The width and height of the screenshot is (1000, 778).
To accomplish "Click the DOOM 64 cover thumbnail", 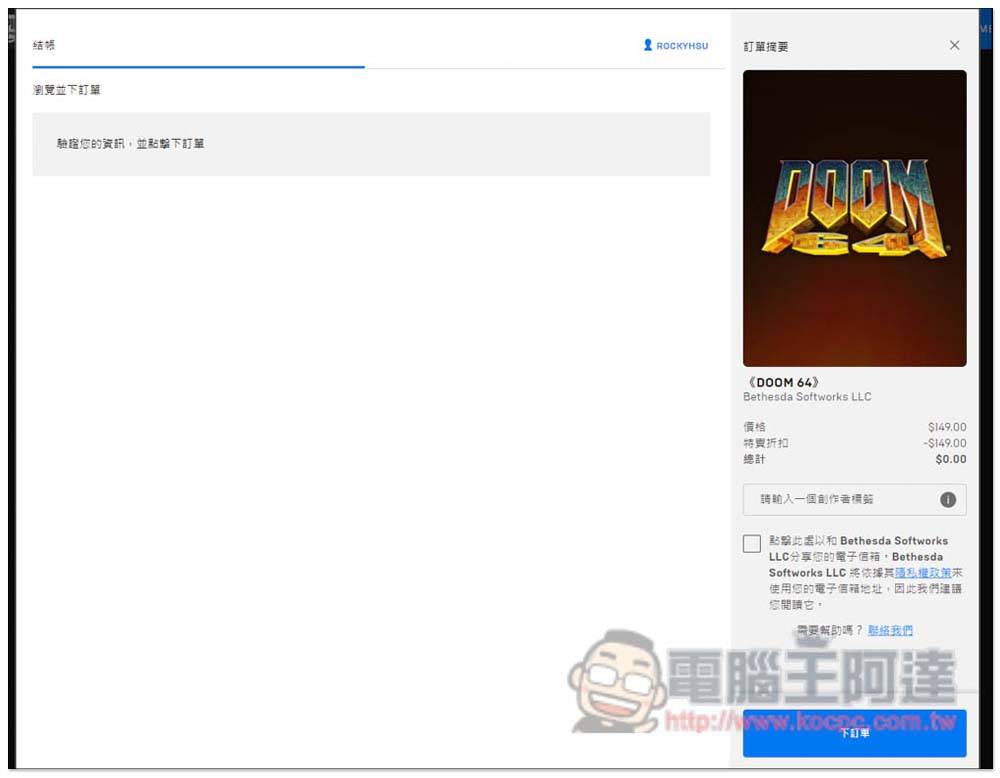I will click(854, 218).
